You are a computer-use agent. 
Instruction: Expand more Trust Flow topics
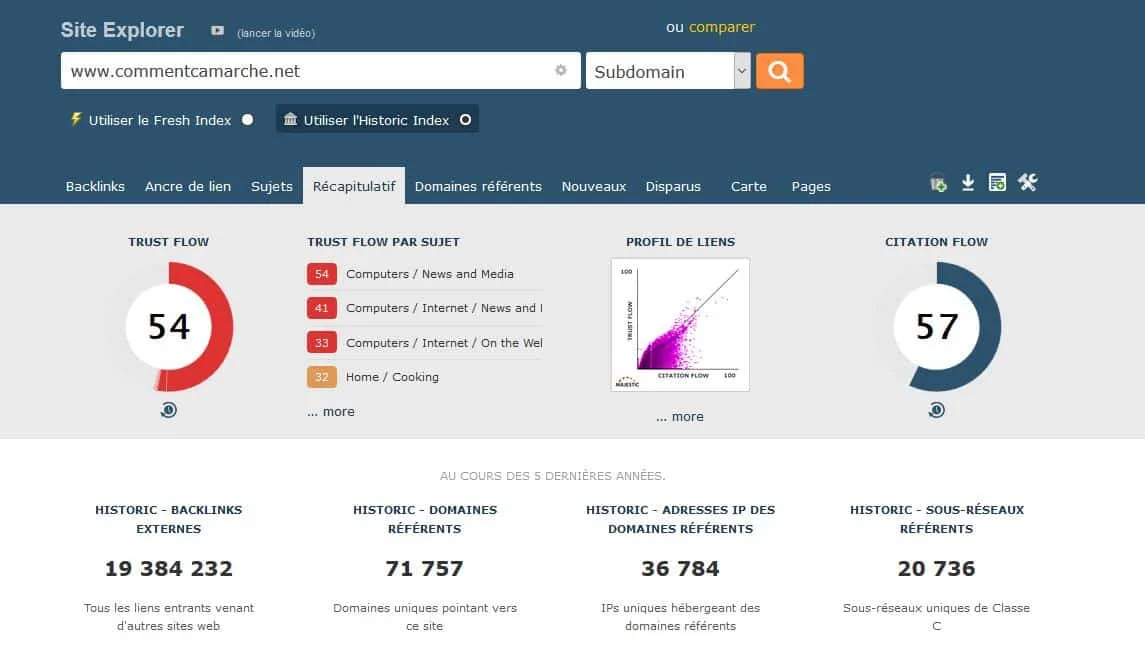pos(331,412)
